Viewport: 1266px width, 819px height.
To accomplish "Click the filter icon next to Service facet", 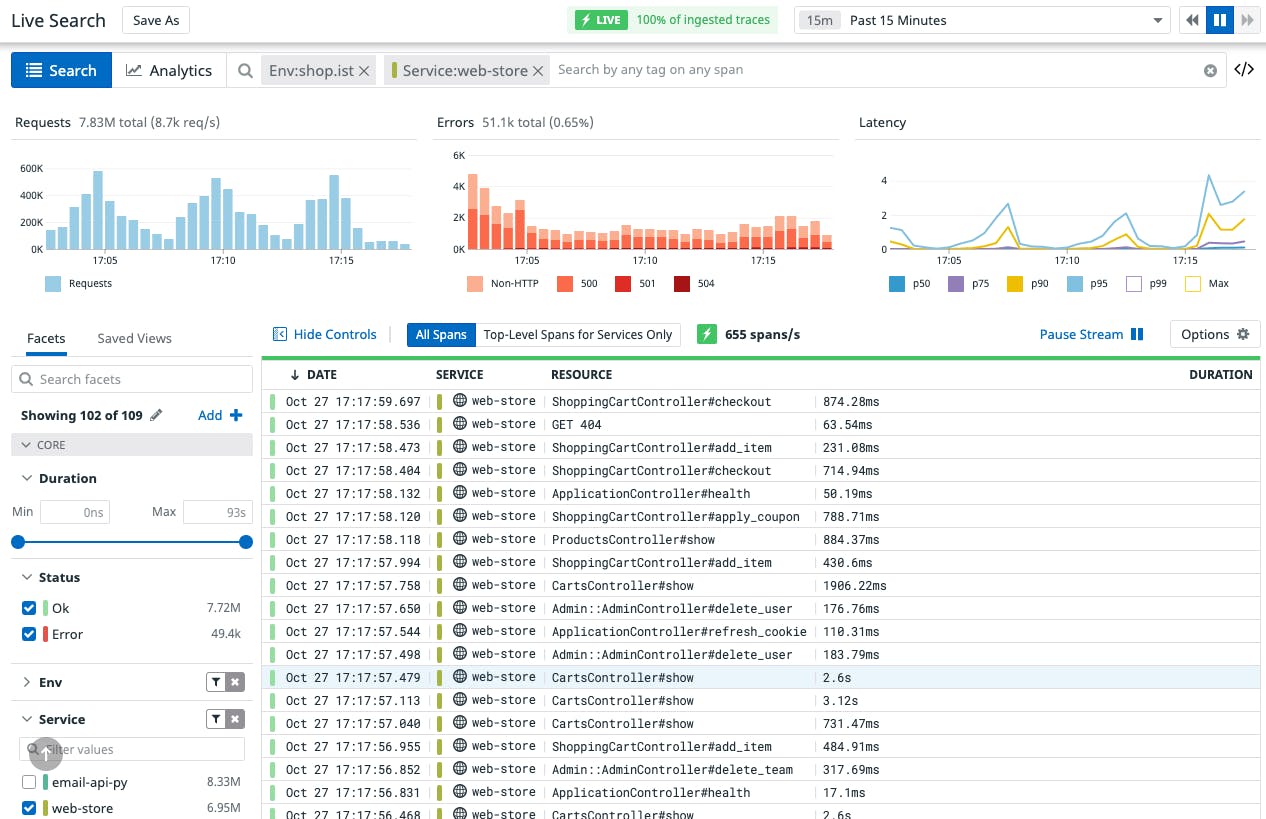I will pyautogui.click(x=215, y=719).
